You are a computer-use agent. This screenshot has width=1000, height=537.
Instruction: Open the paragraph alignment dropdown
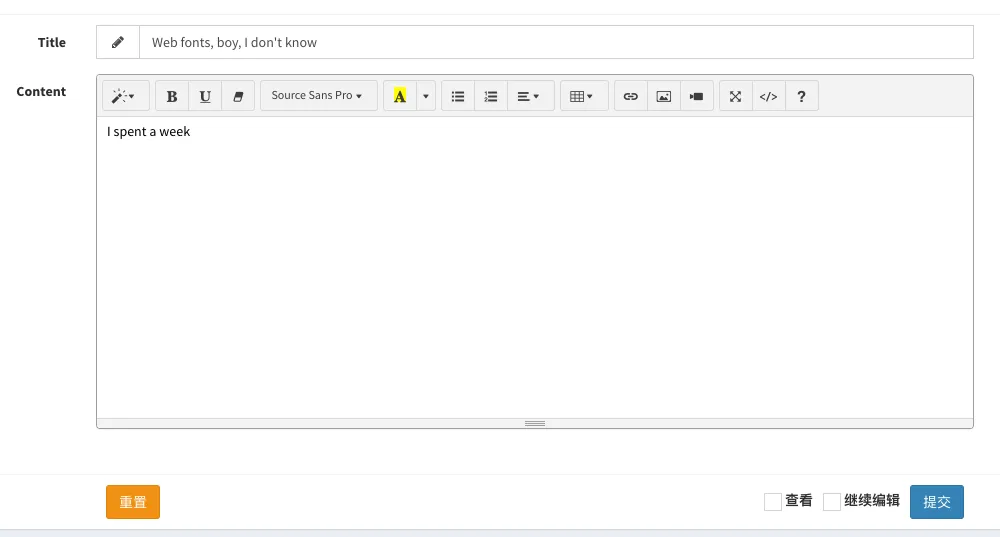[530, 96]
